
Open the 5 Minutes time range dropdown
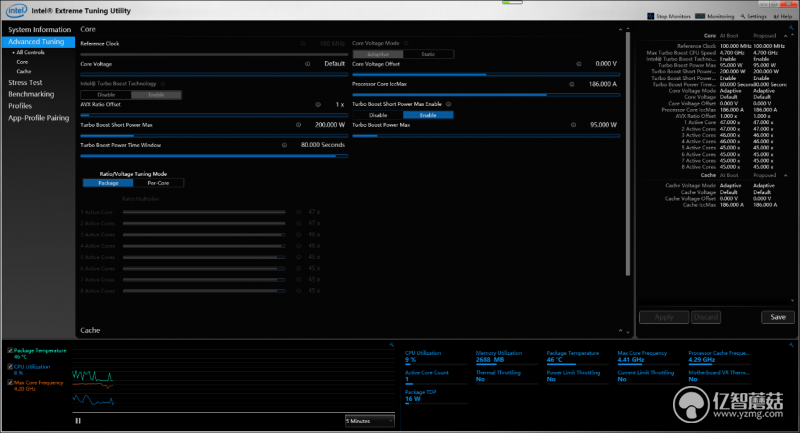click(x=369, y=421)
